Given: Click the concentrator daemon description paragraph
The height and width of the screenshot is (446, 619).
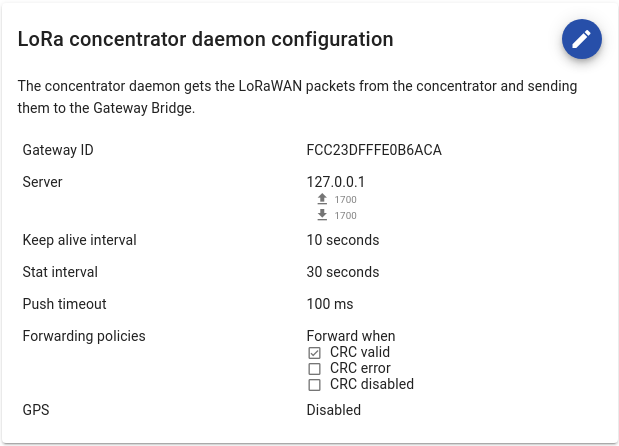Looking at the screenshot, I should 298,97.
